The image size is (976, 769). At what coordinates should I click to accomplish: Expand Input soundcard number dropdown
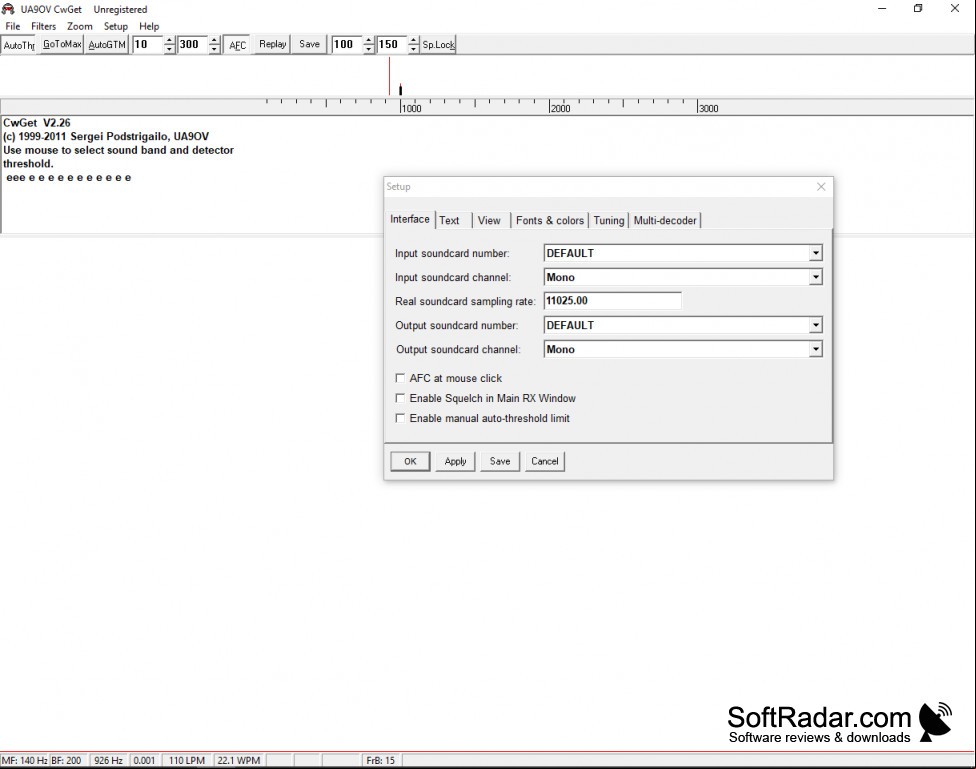coord(815,253)
